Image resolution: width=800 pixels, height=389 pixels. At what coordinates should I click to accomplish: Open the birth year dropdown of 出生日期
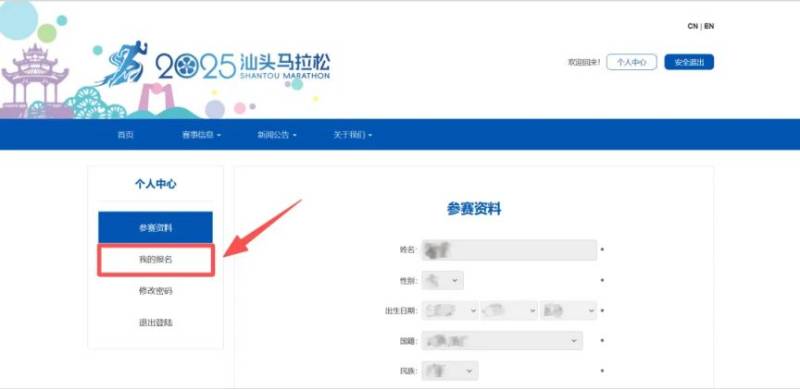pos(450,310)
